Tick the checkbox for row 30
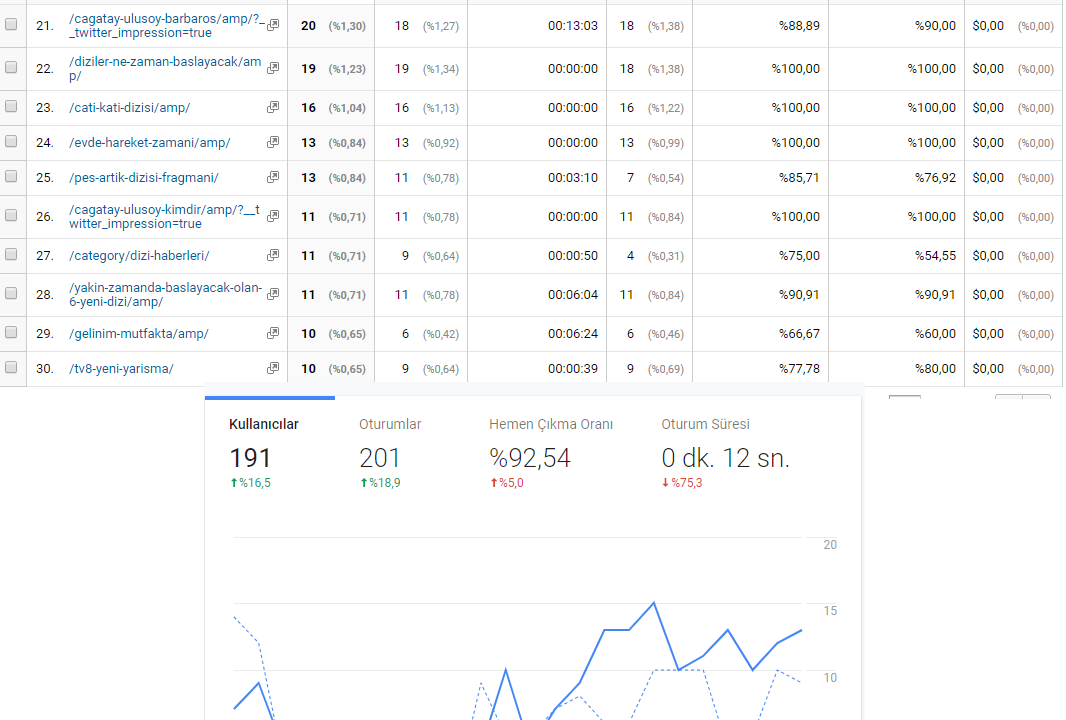Viewport: 1066px width, 720px height. click(11, 367)
